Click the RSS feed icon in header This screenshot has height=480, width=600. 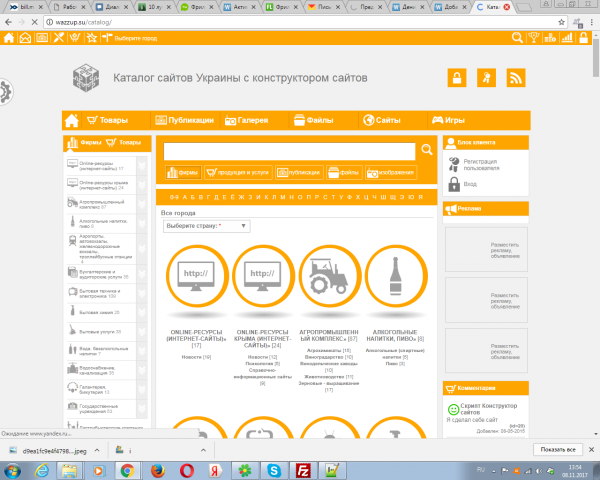point(515,78)
